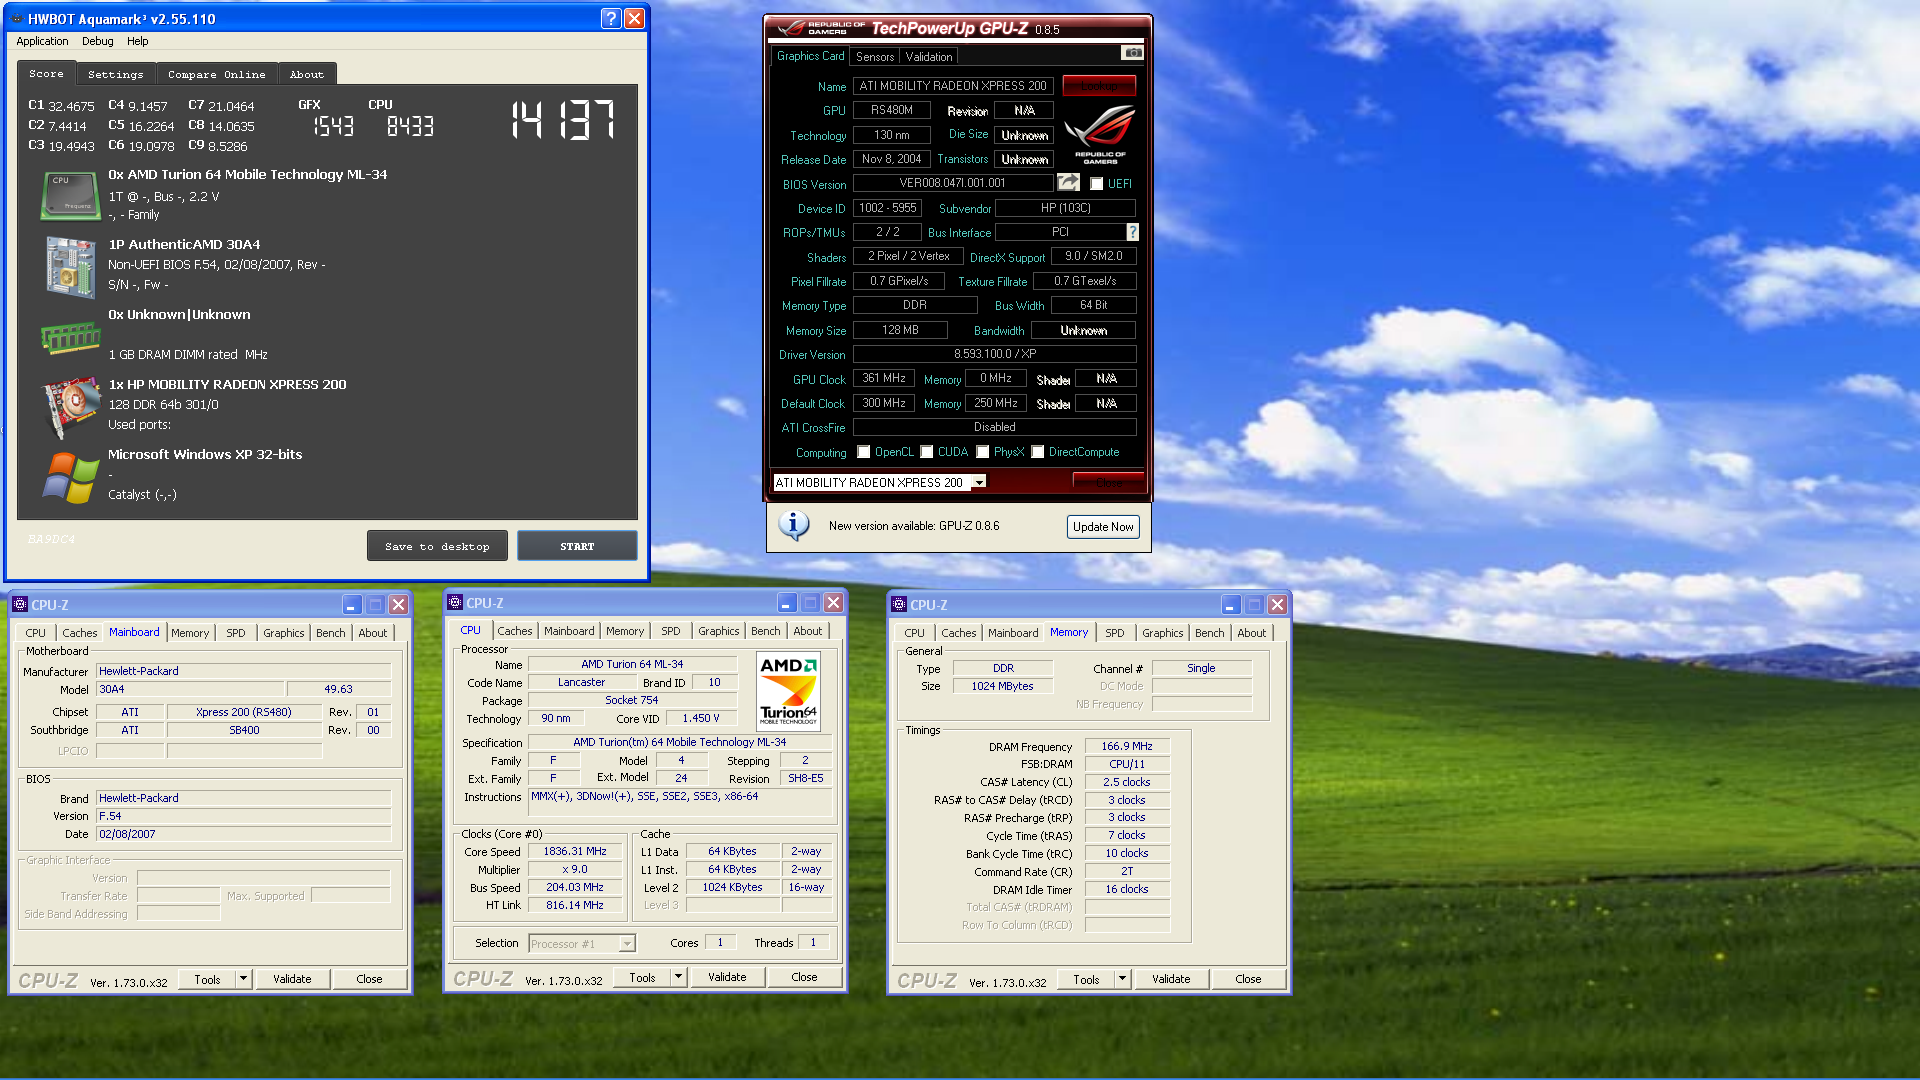Open the Help menu in Aquamark
The image size is (1920, 1080).
[138, 41]
